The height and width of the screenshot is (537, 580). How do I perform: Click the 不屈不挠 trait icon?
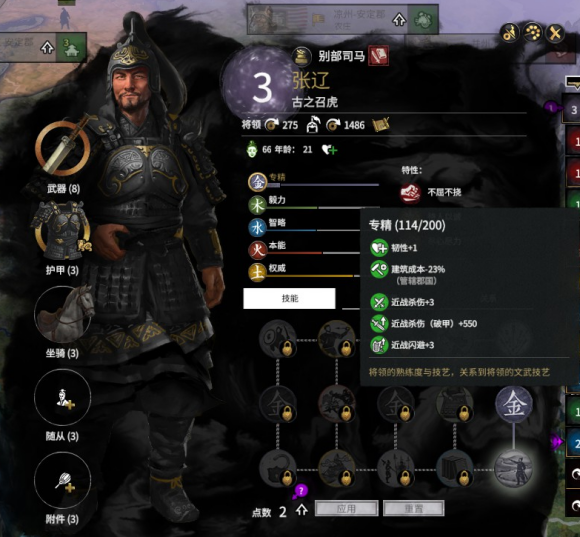click(x=410, y=193)
